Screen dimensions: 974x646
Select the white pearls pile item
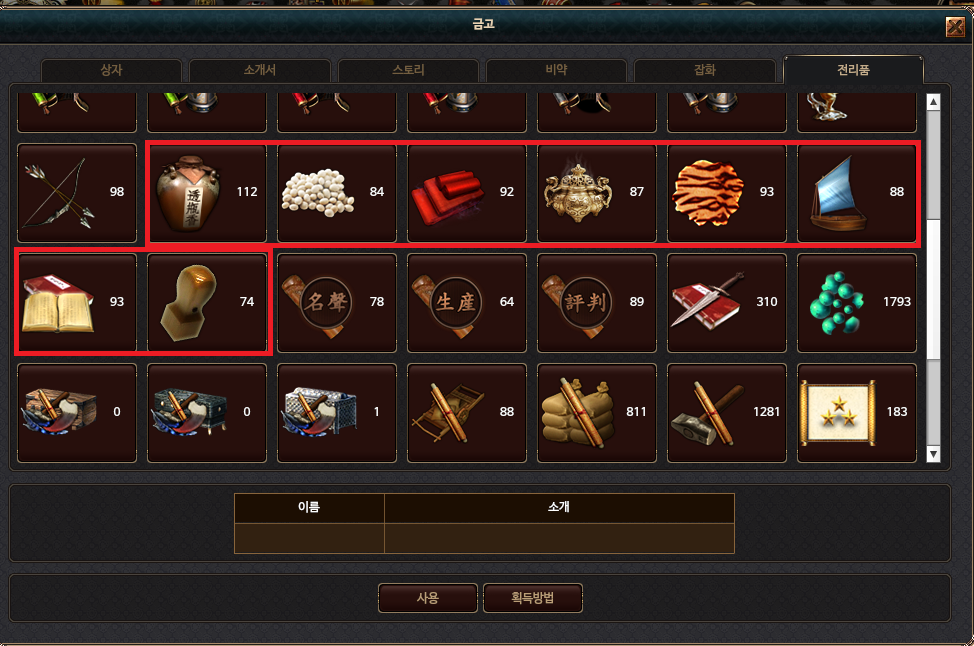[x=337, y=193]
